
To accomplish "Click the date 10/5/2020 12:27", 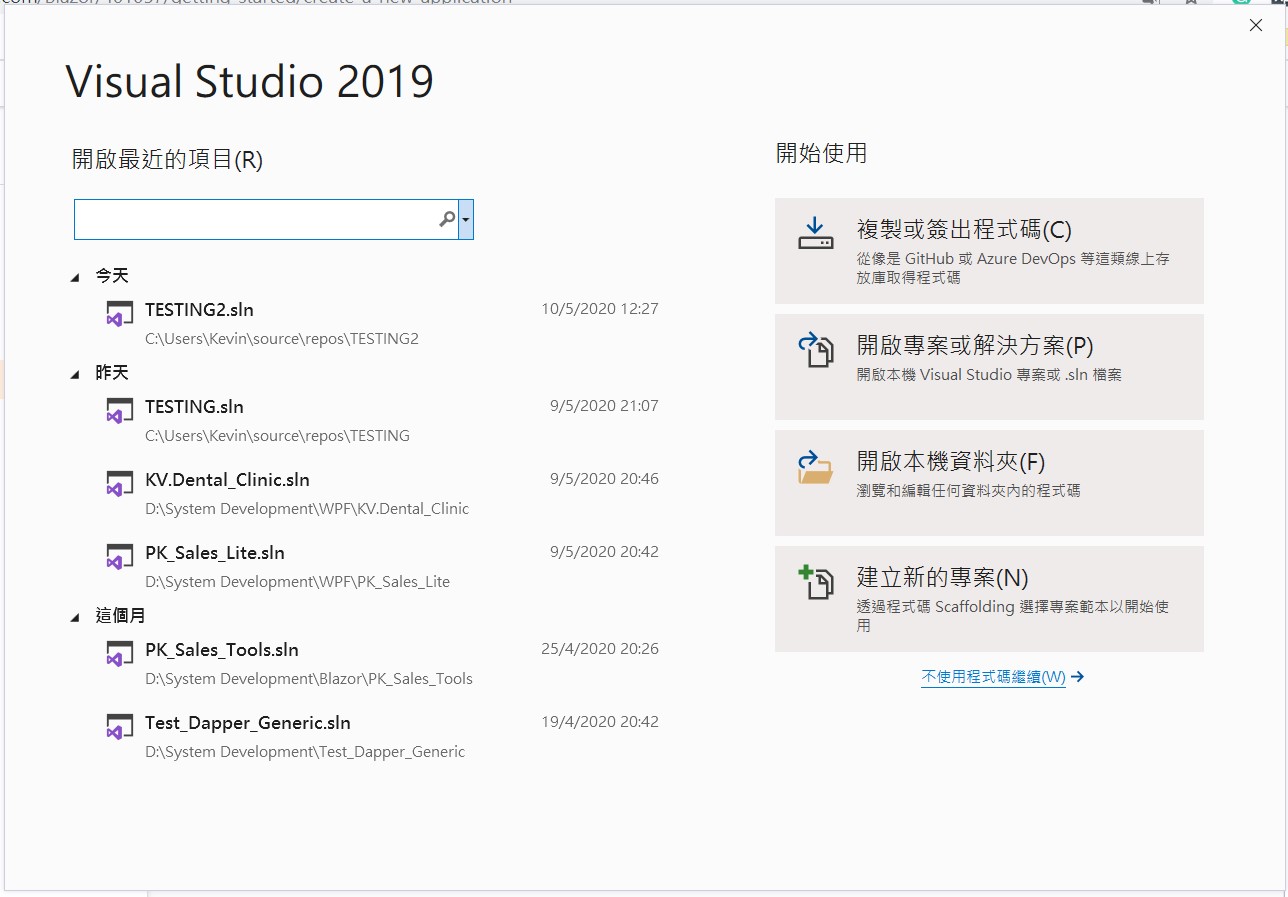I will pyautogui.click(x=600, y=309).
